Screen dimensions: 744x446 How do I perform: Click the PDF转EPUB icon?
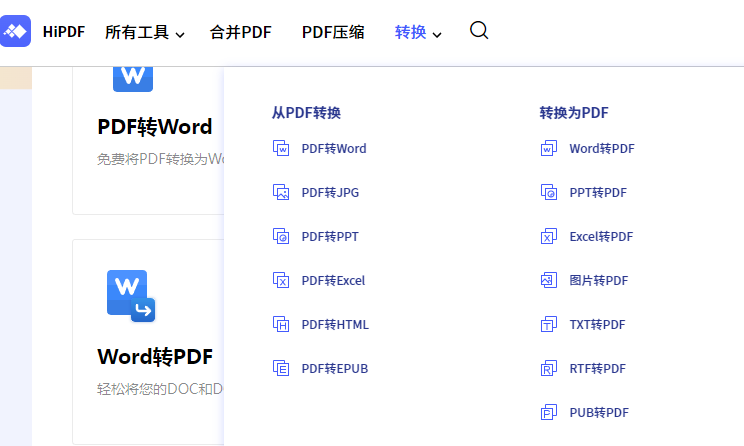pyautogui.click(x=281, y=369)
